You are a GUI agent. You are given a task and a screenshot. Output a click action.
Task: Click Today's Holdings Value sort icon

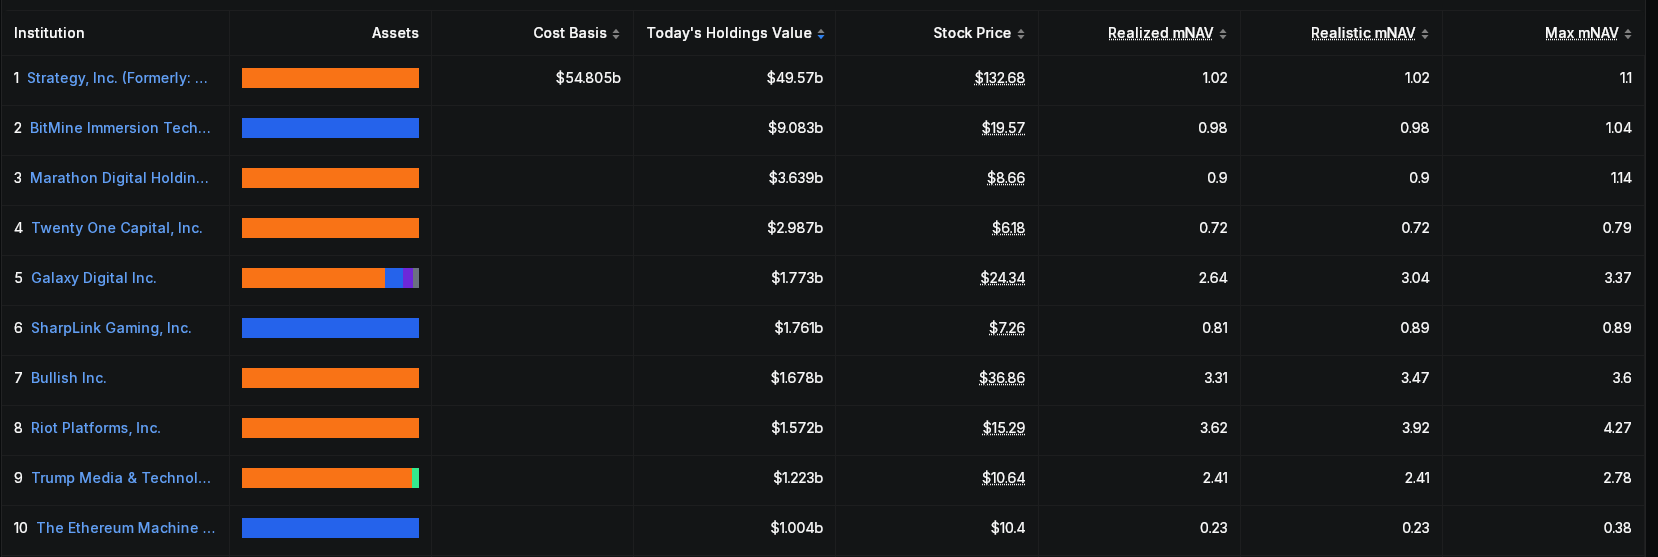tap(821, 34)
